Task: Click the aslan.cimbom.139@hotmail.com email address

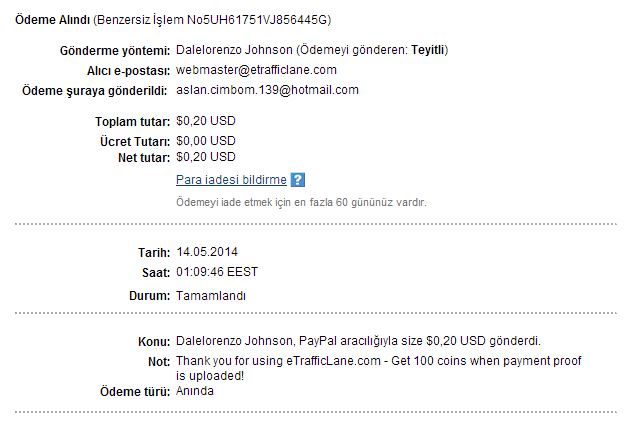Action: 267,90
